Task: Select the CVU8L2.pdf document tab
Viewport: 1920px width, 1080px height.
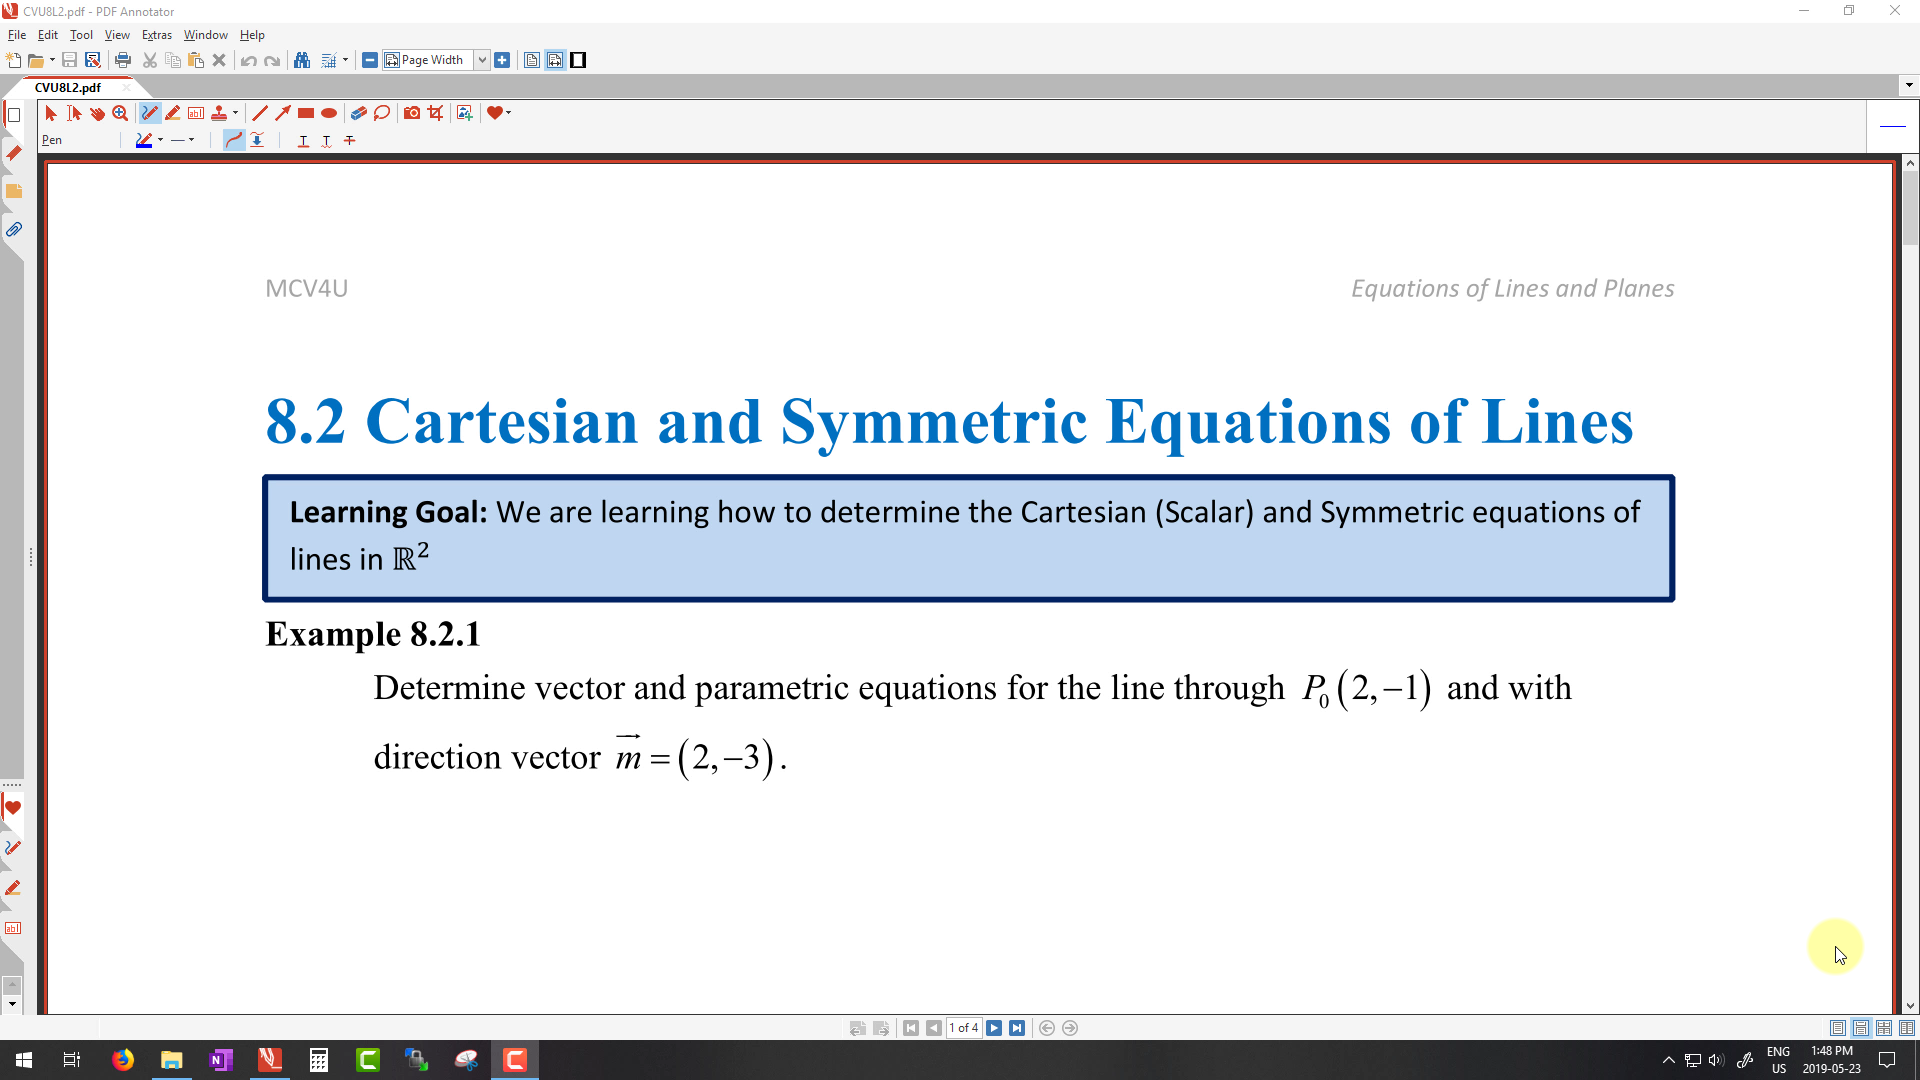Action: point(68,87)
